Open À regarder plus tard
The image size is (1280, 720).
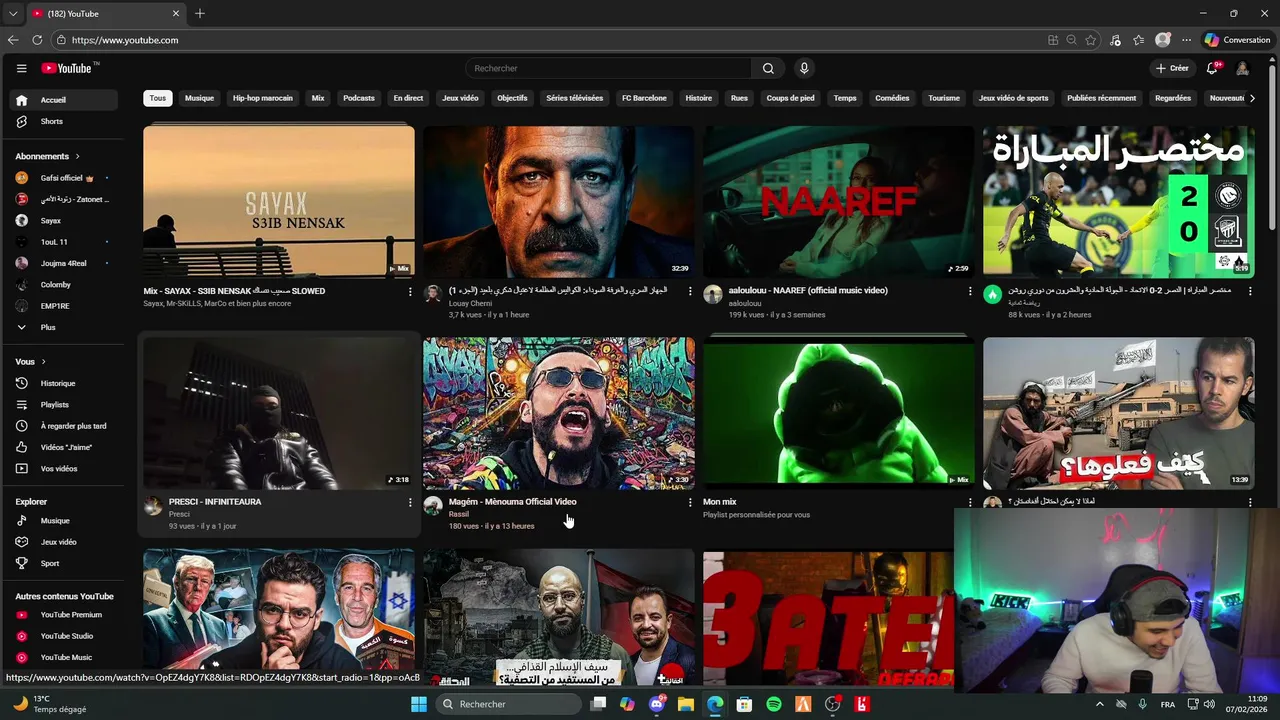(x=62, y=426)
